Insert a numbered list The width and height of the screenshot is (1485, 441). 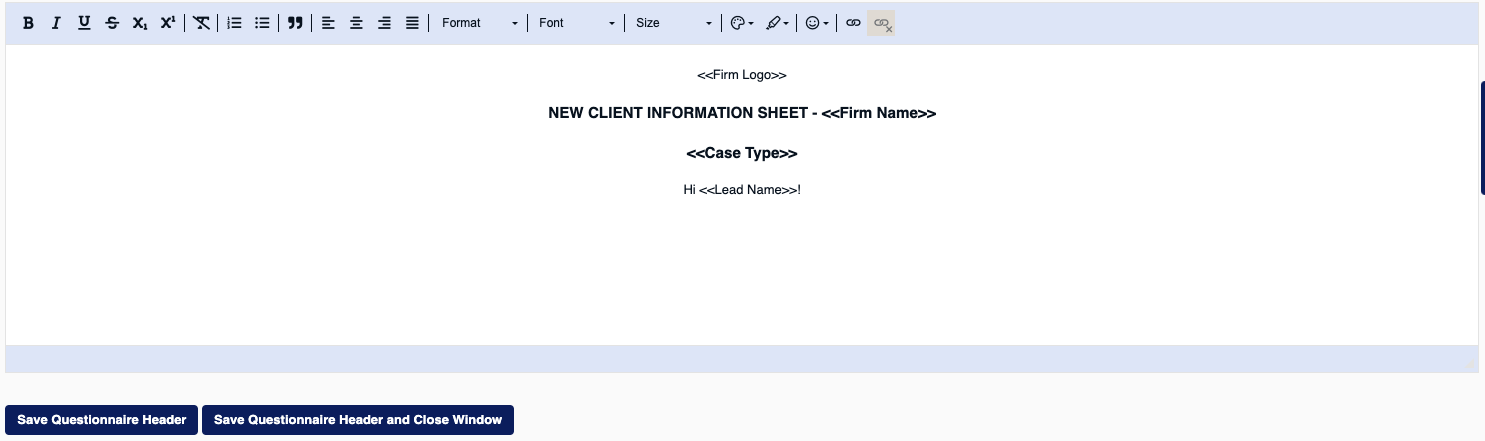point(235,23)
